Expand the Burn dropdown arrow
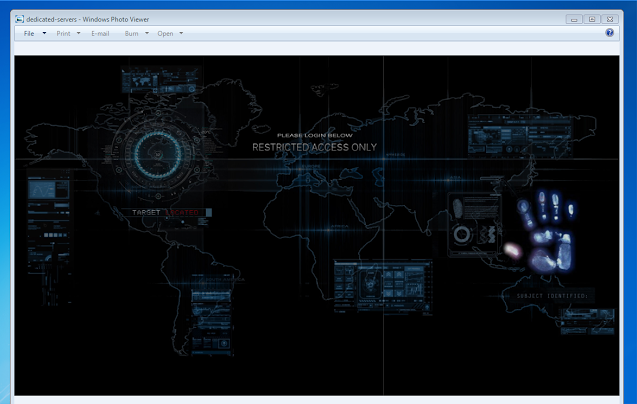This screenshot has height=404, width=637. coord(147,33)
